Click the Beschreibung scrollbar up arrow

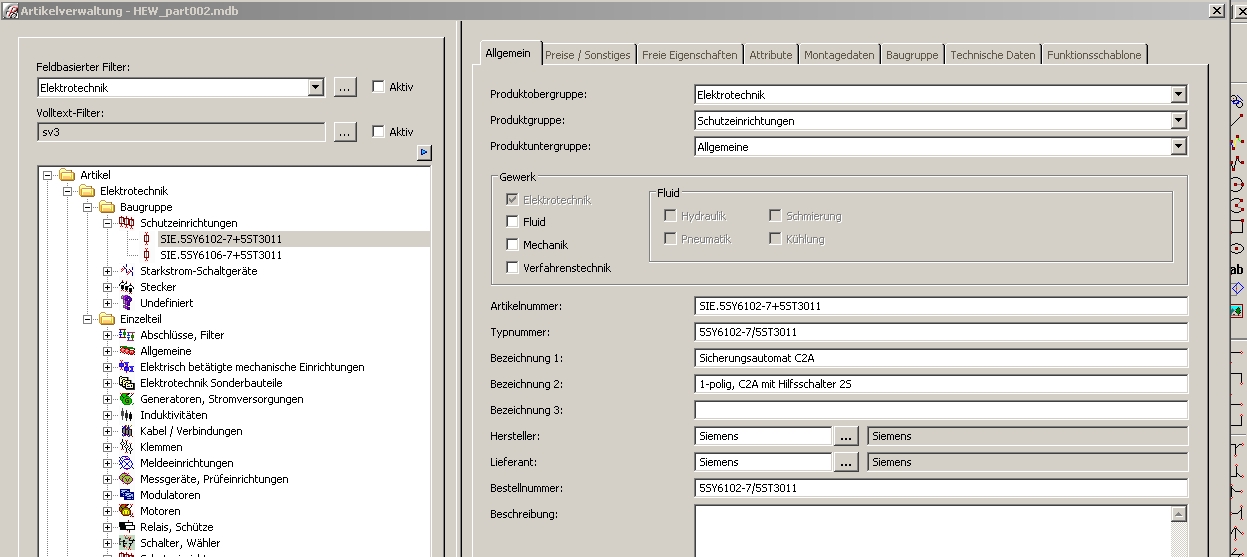pyautogui.click(x=1179, y=514)
